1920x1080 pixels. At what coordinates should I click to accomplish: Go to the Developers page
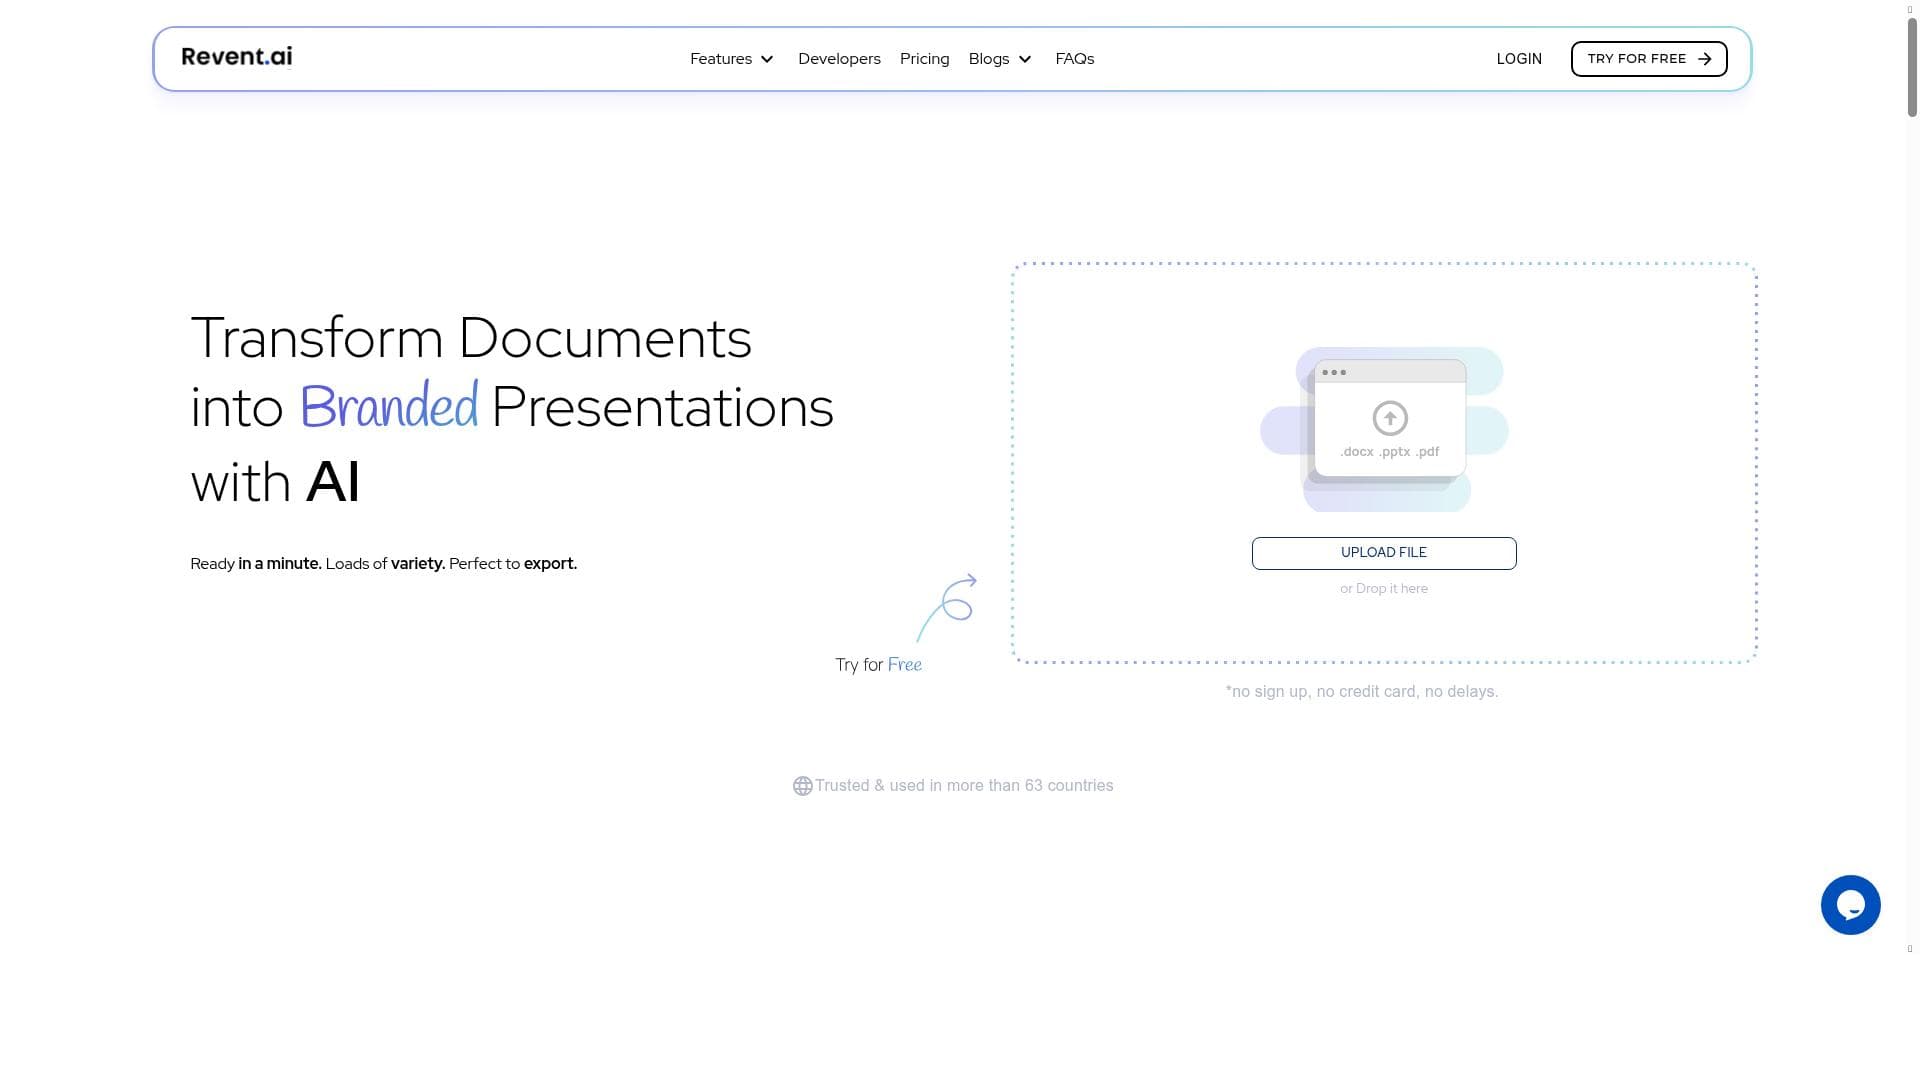(839, 59)
